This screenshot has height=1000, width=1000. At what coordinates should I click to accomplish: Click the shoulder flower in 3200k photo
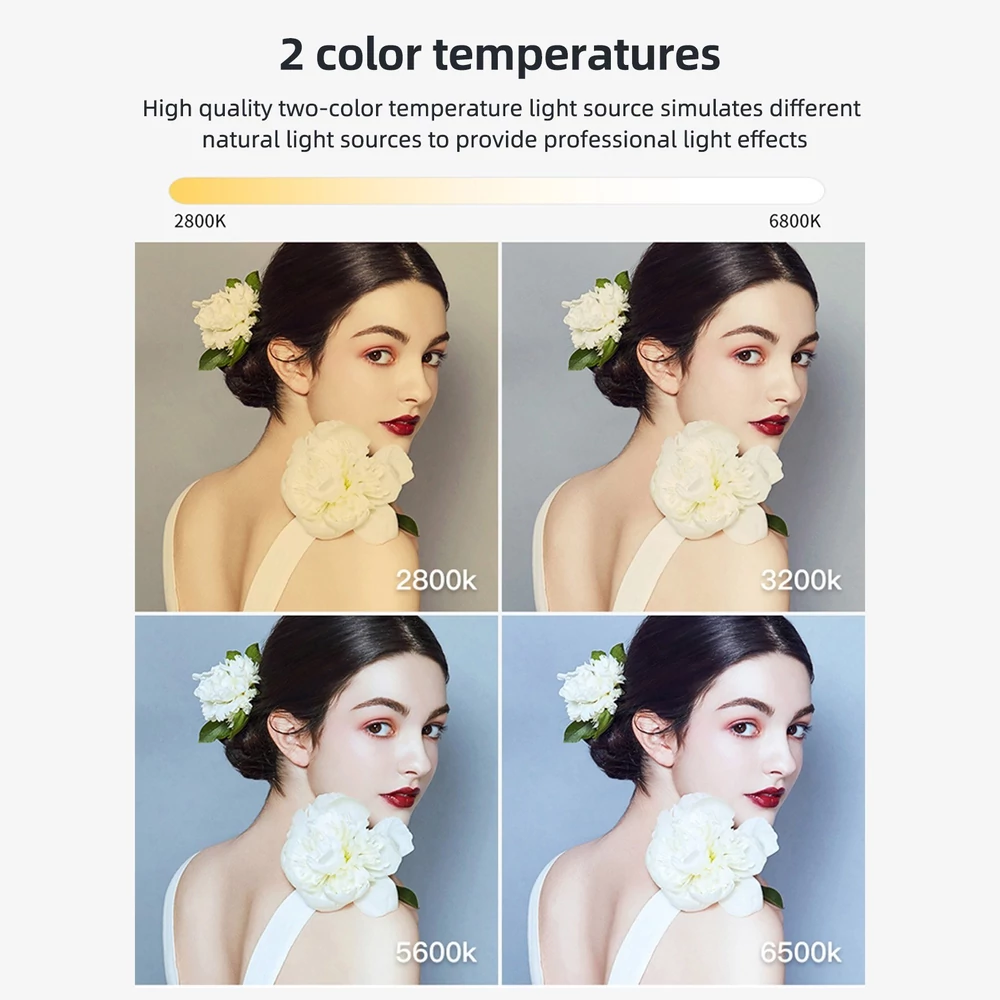point(716,480)
